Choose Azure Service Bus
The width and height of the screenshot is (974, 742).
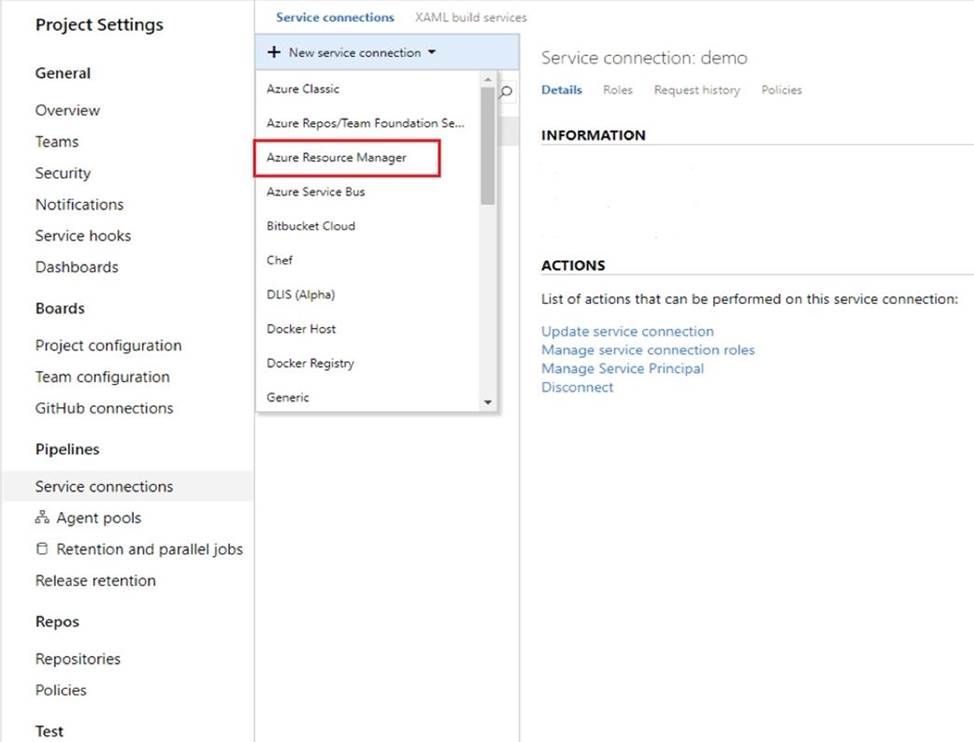pos(368,192)
